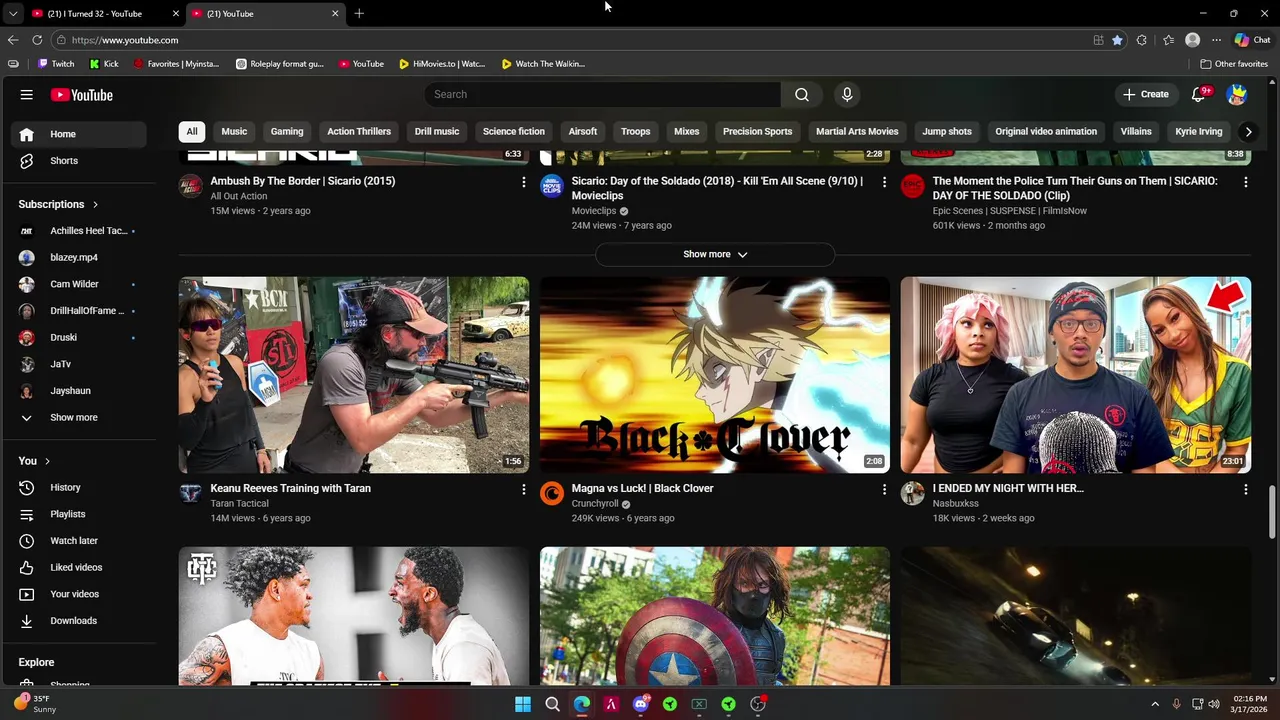Open Watch later in sidebar
This screenshot has height=720, width=1280.
pyautogui.click(x=80, y=541)
